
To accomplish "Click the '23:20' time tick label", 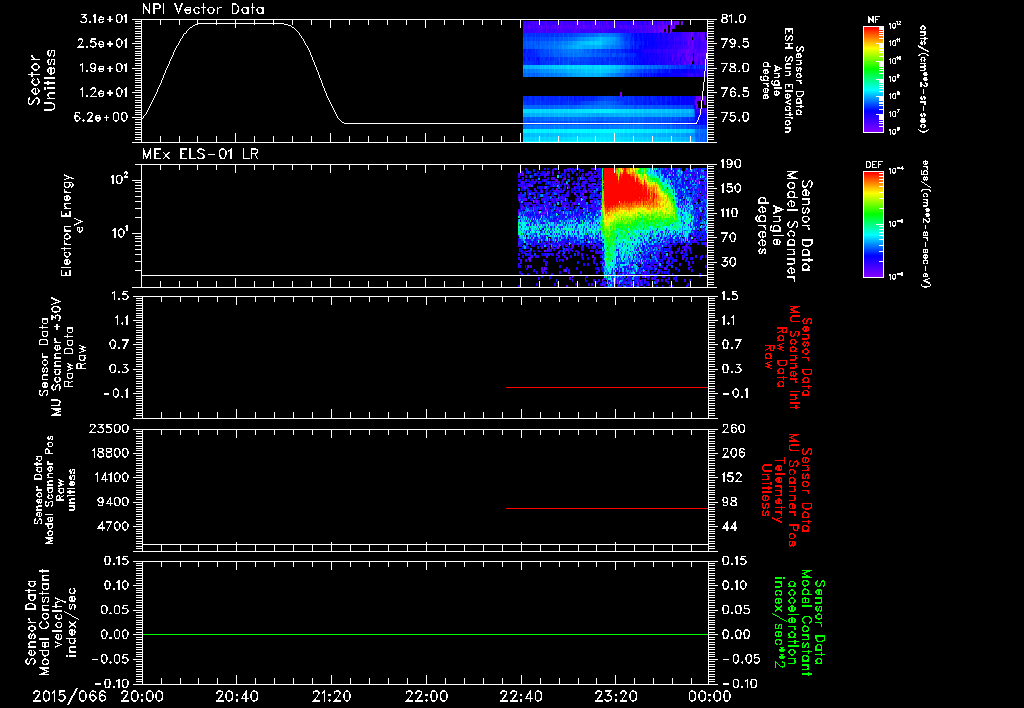I will (x=615, y=696).
